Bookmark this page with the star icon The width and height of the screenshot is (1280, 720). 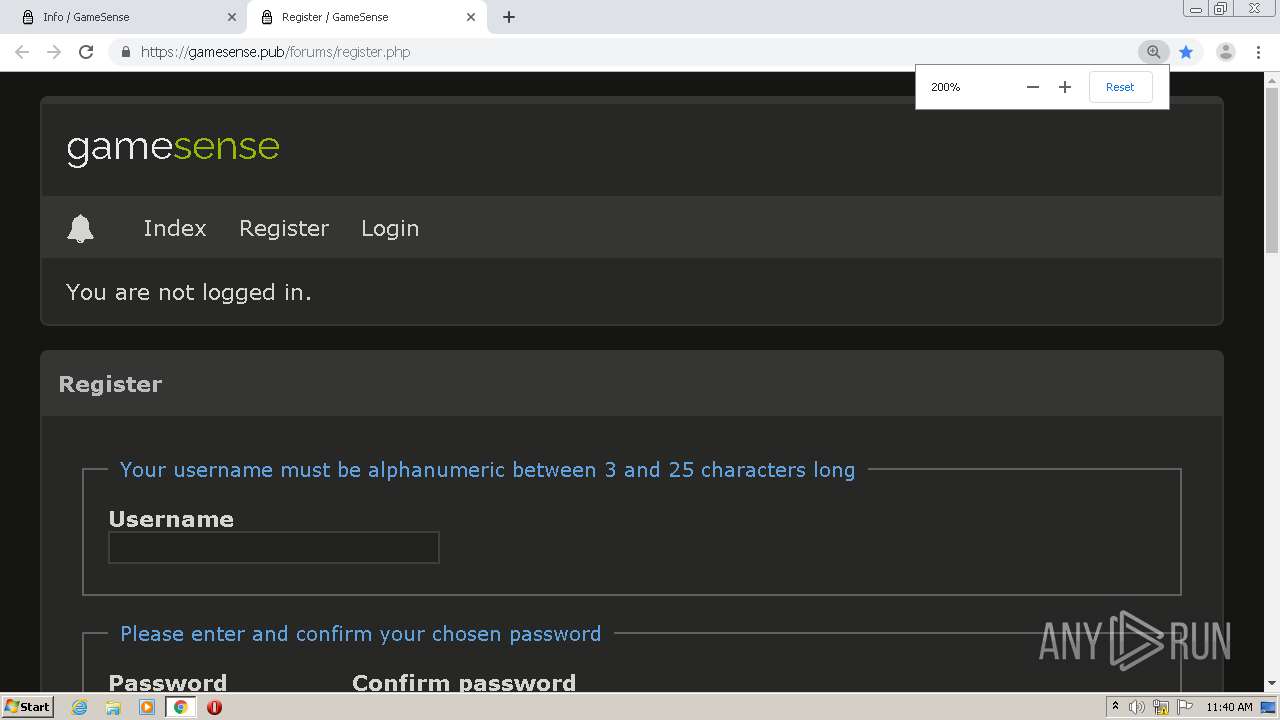tap(1186, 52)
